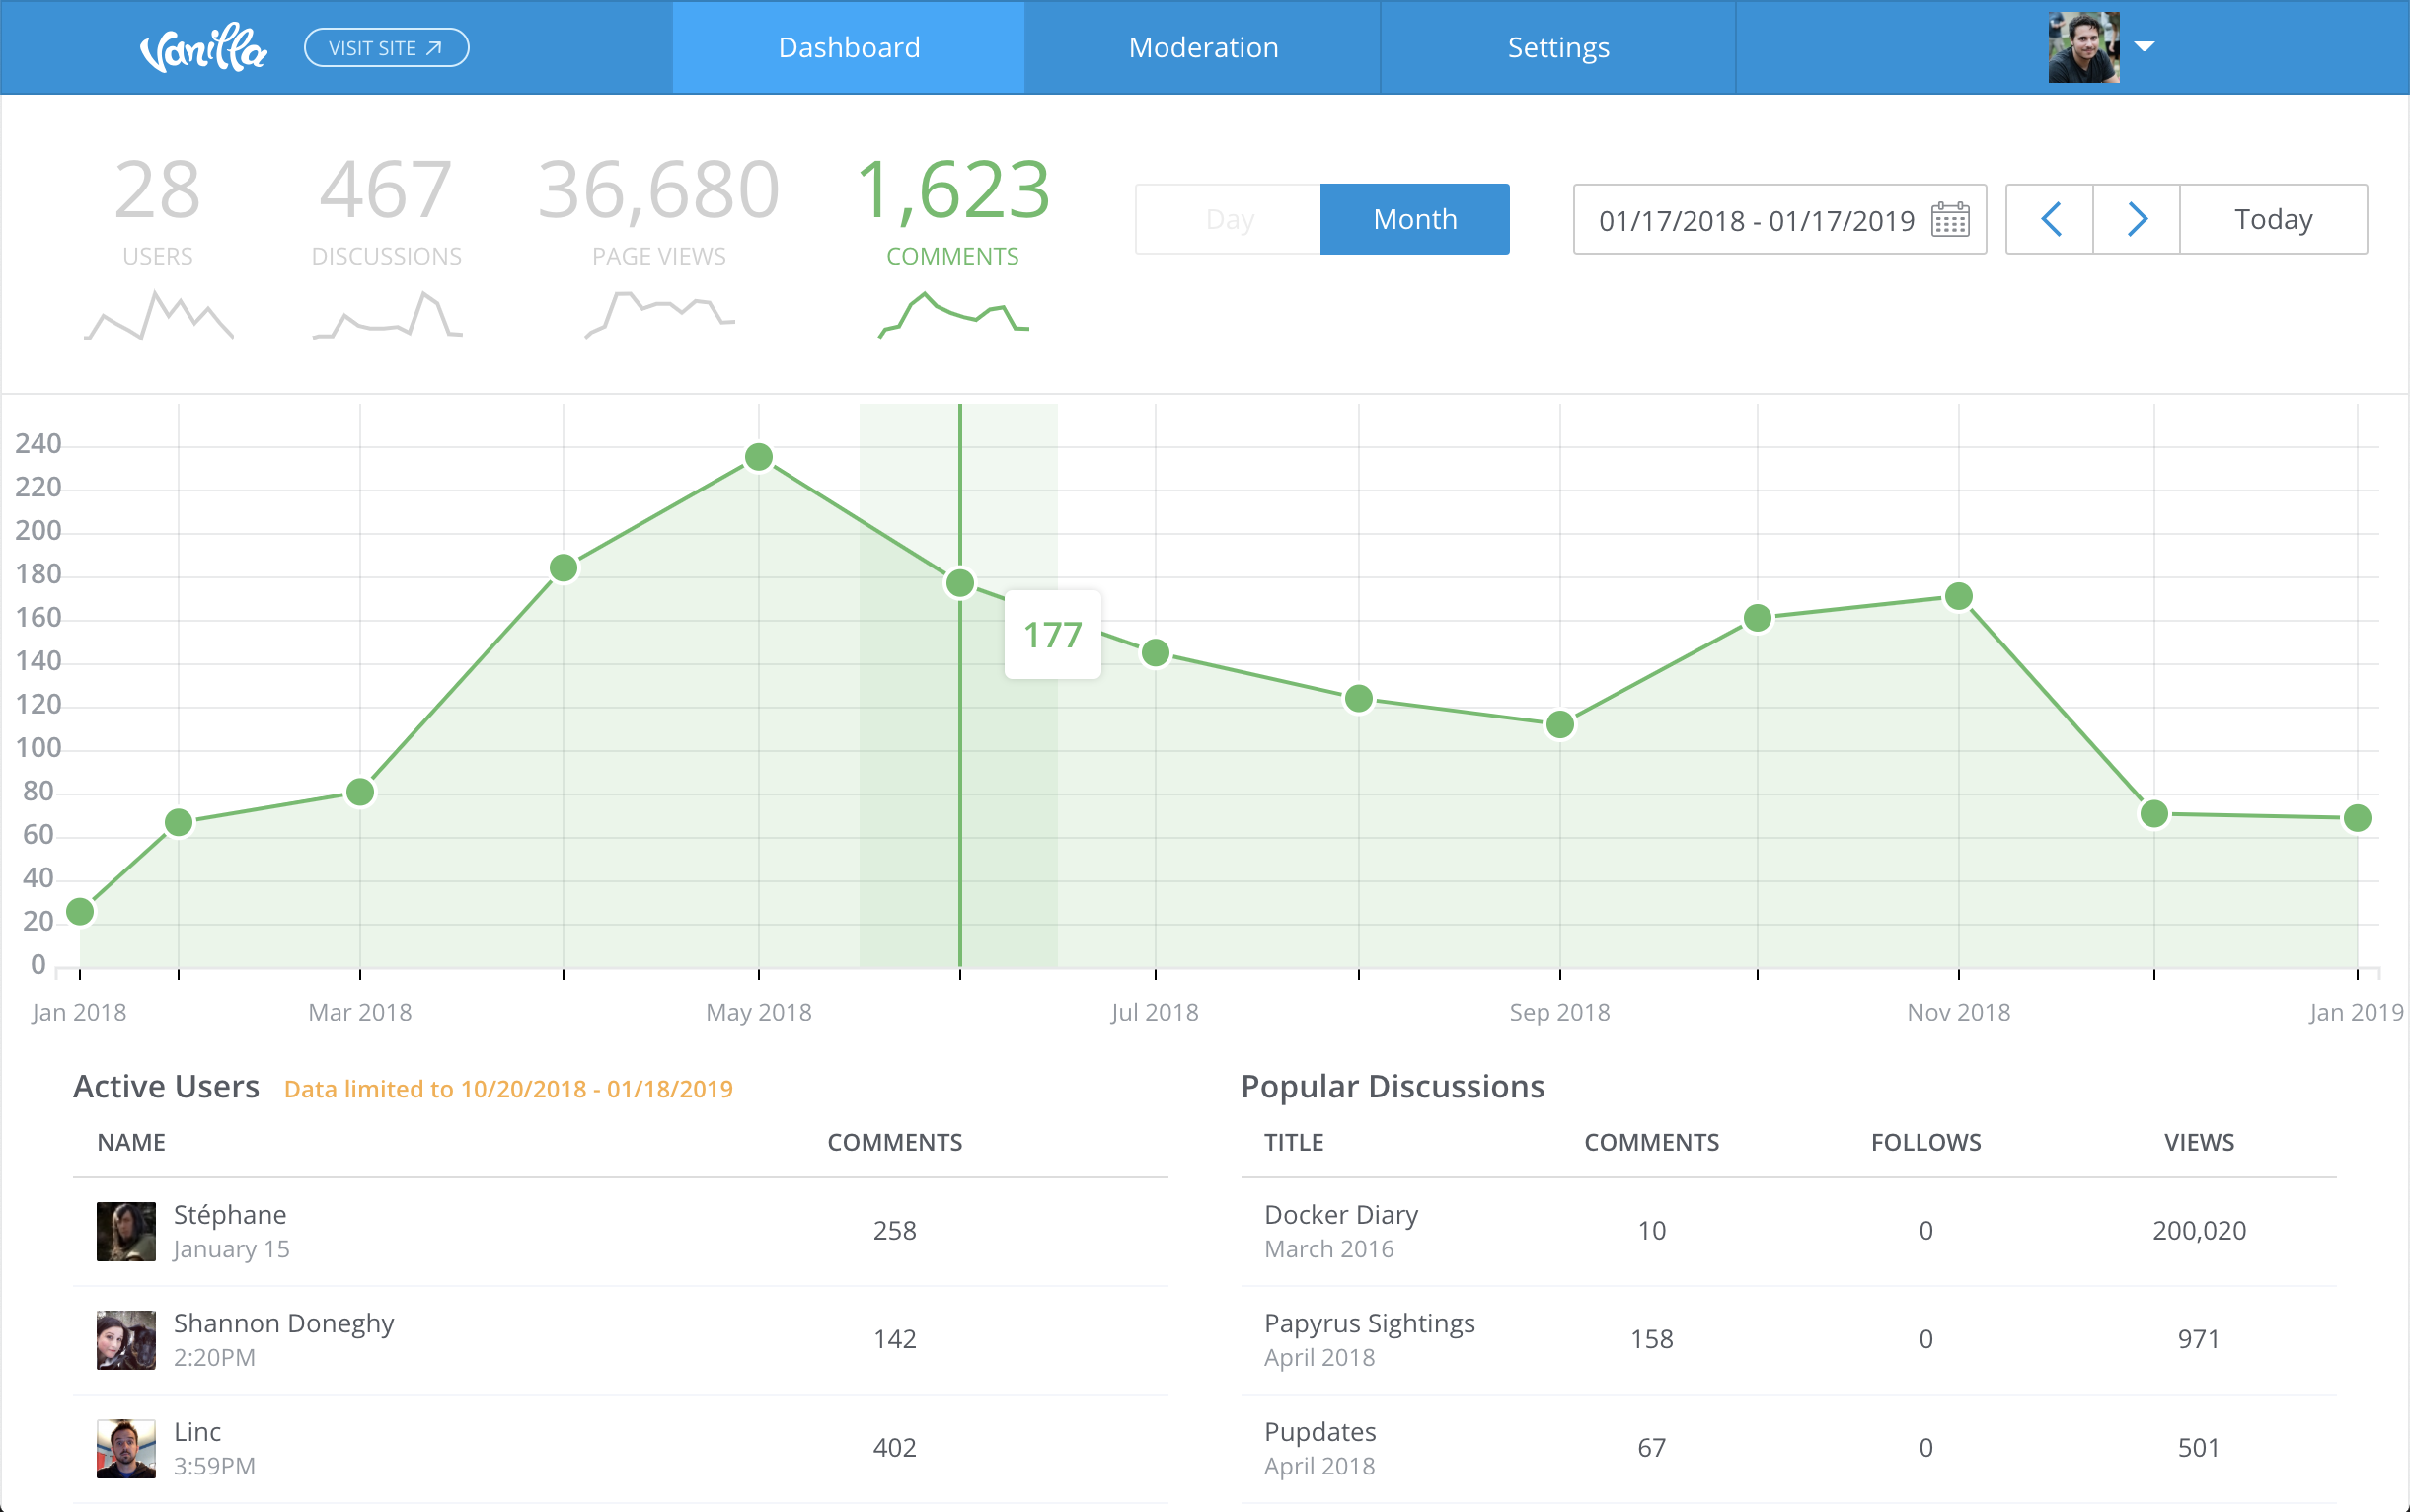This screenshot has width=2410, height=1512.
Task: Go to previous date range arrow
Action: click(x=2049, y=219)
